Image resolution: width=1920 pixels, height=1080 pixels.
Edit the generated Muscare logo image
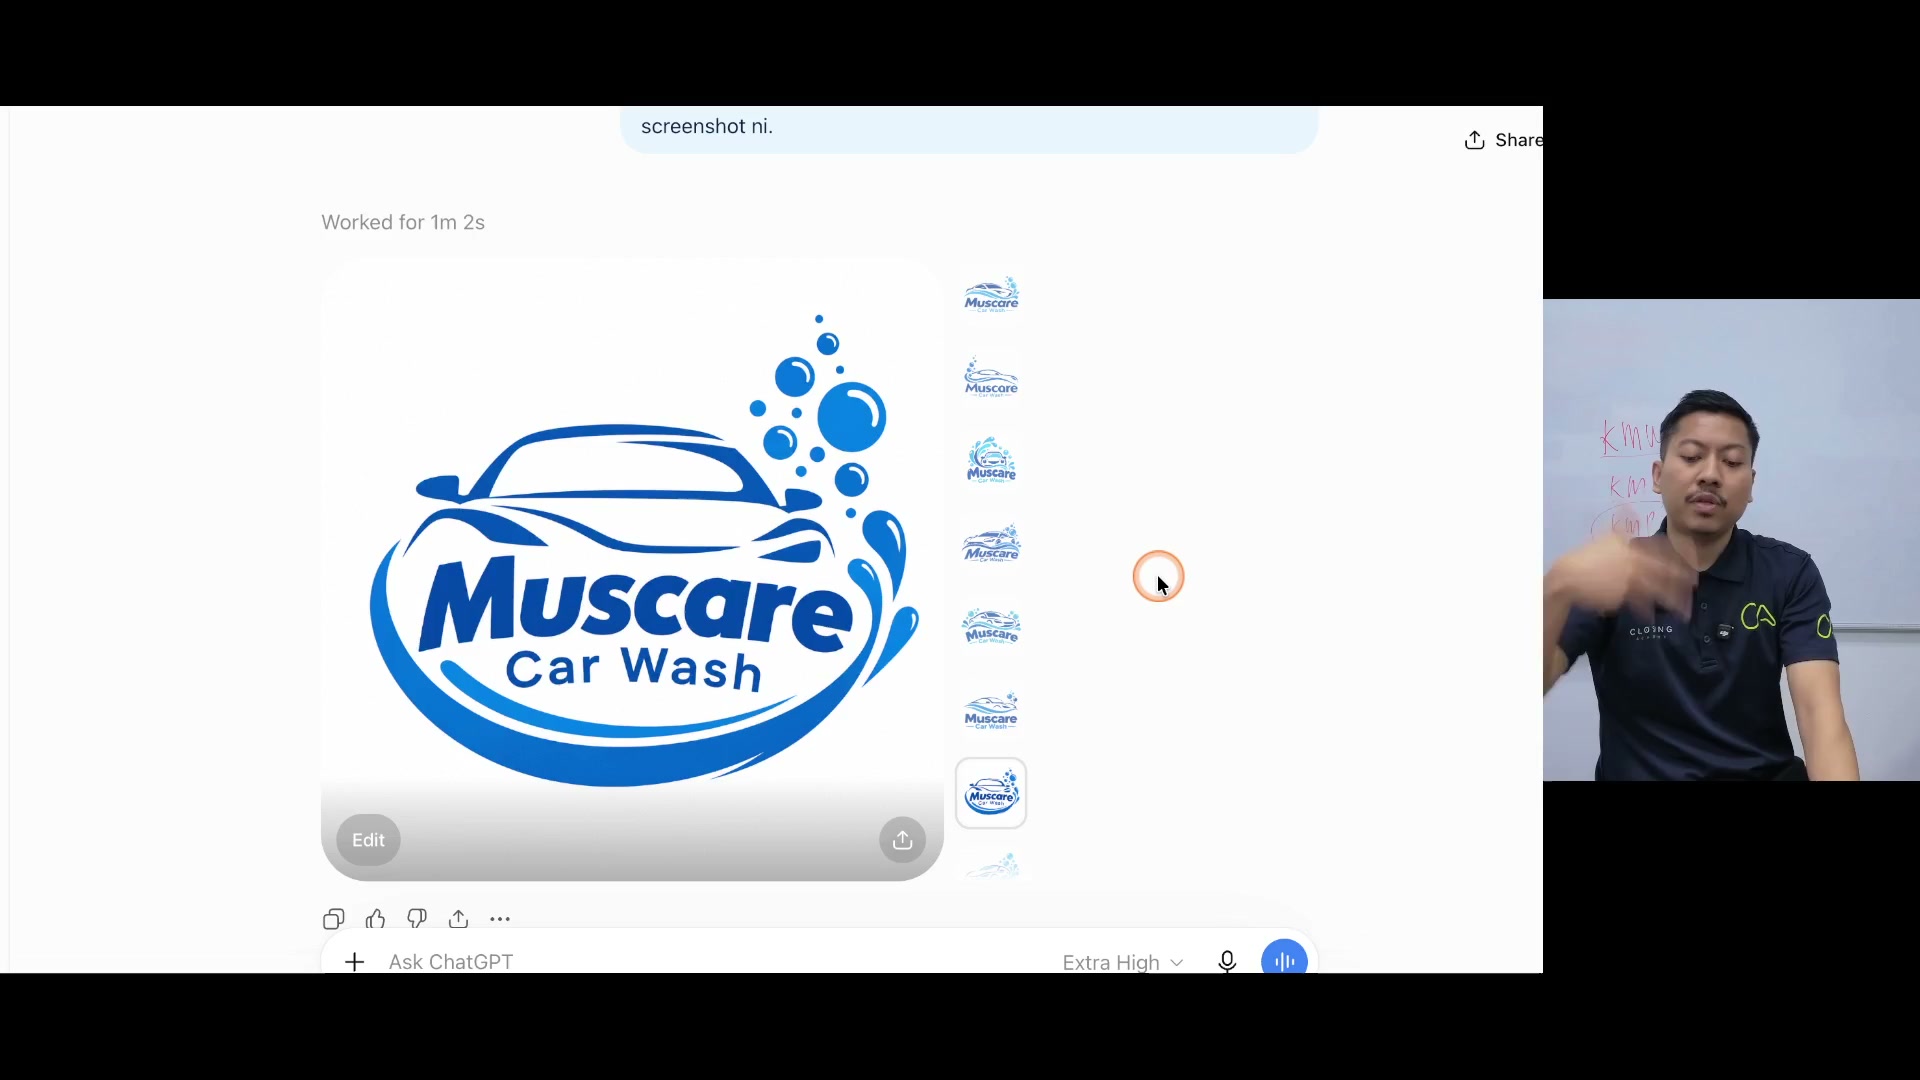[x=368, y=840]
